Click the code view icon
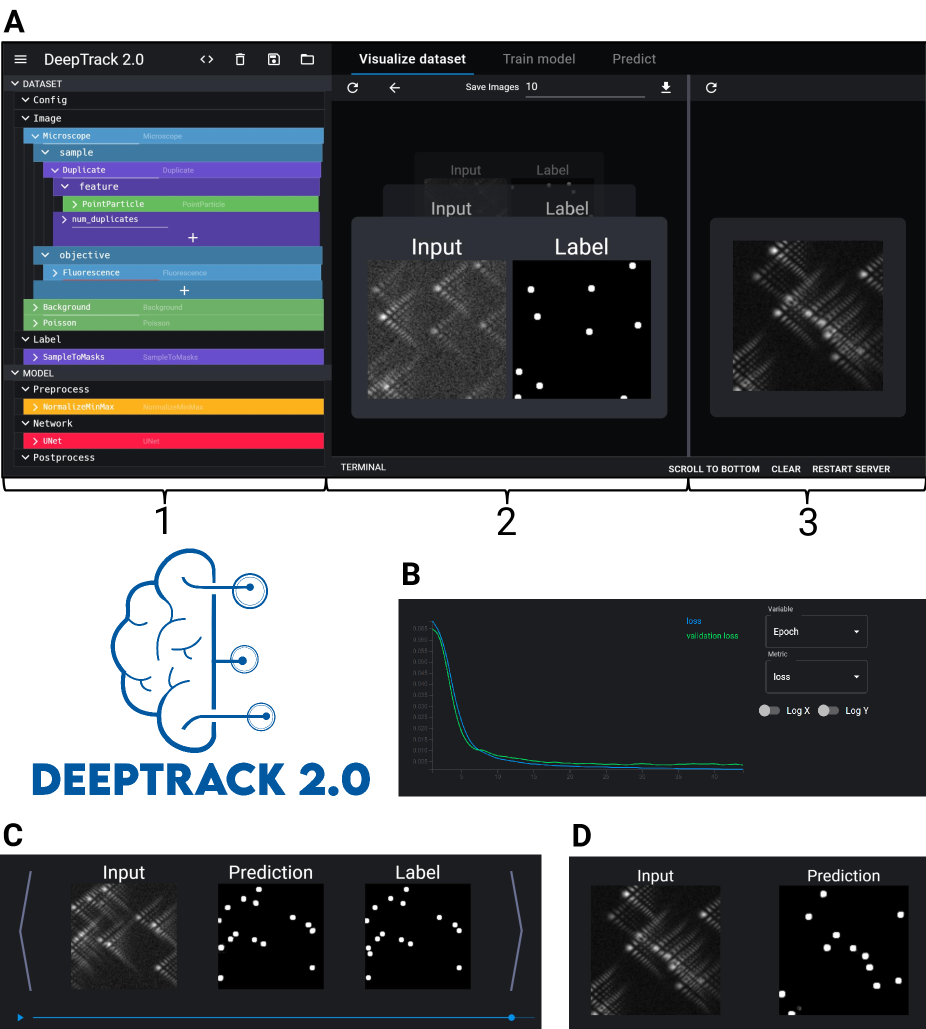The width and height of the screenshot is (926, 1029). coord(207,59)
